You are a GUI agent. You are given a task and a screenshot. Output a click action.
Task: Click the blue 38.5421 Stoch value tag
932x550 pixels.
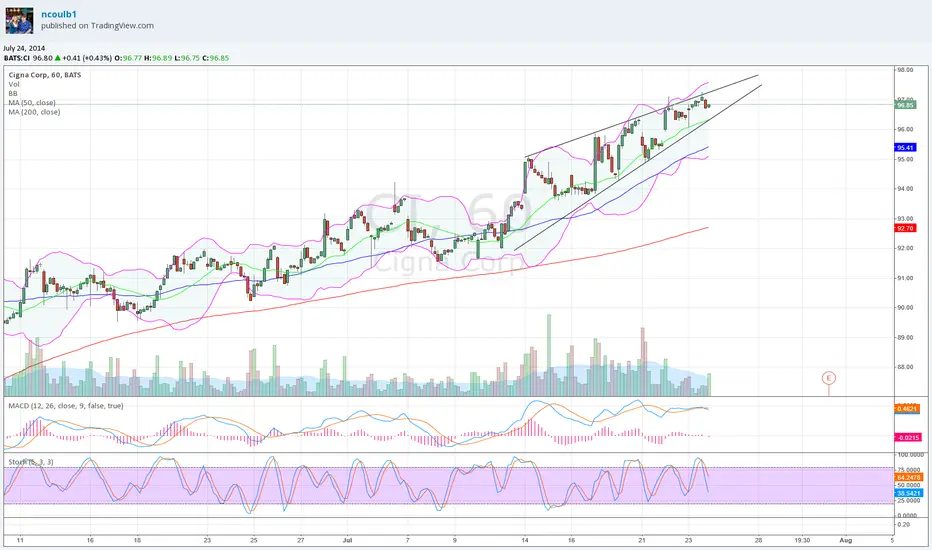pyautogui.click(x=908, y=494)
